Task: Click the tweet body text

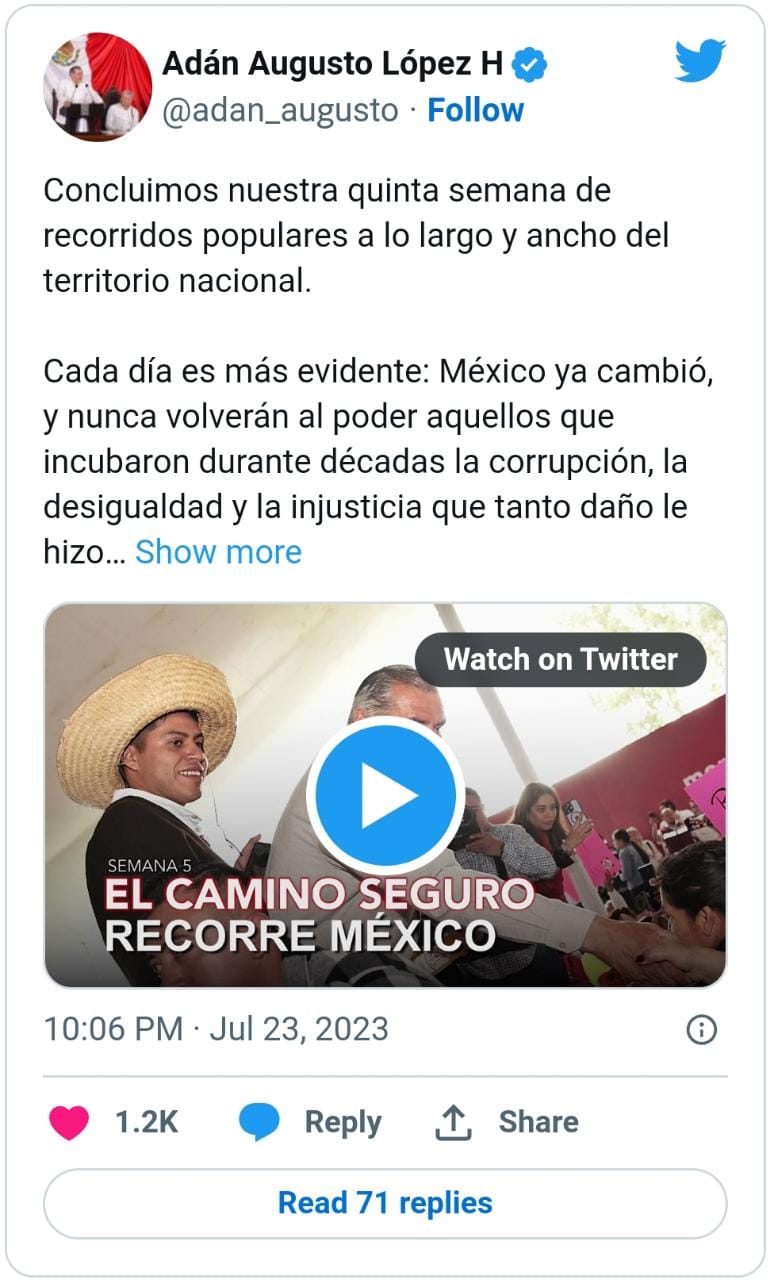Action: 380,371
